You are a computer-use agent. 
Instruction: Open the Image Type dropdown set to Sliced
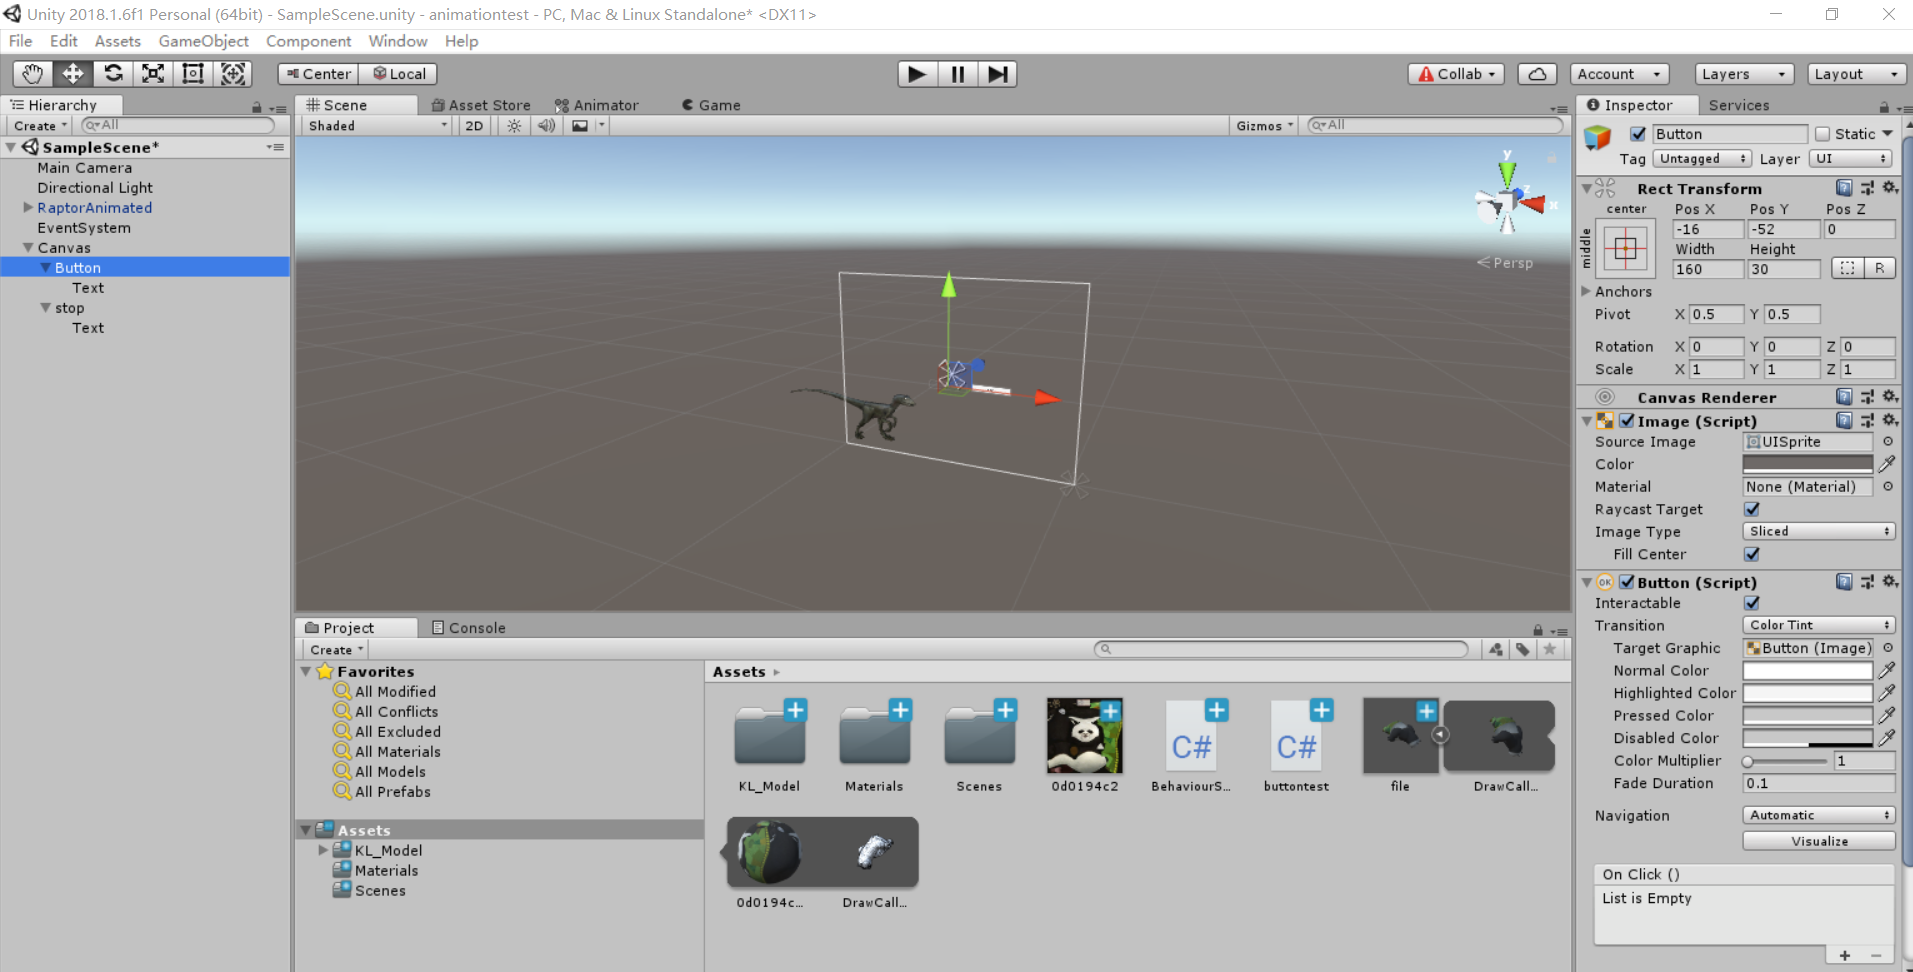point(1817,531)
